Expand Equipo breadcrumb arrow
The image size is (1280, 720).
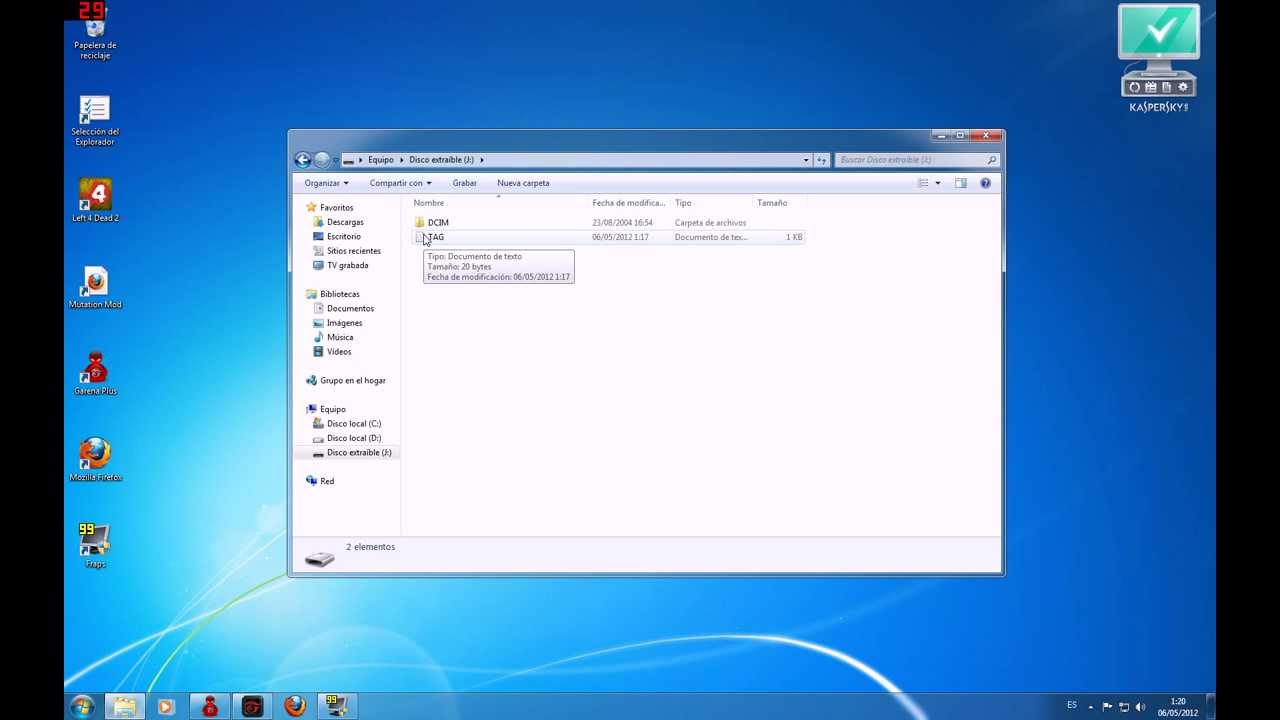click(x=401, y=160)
